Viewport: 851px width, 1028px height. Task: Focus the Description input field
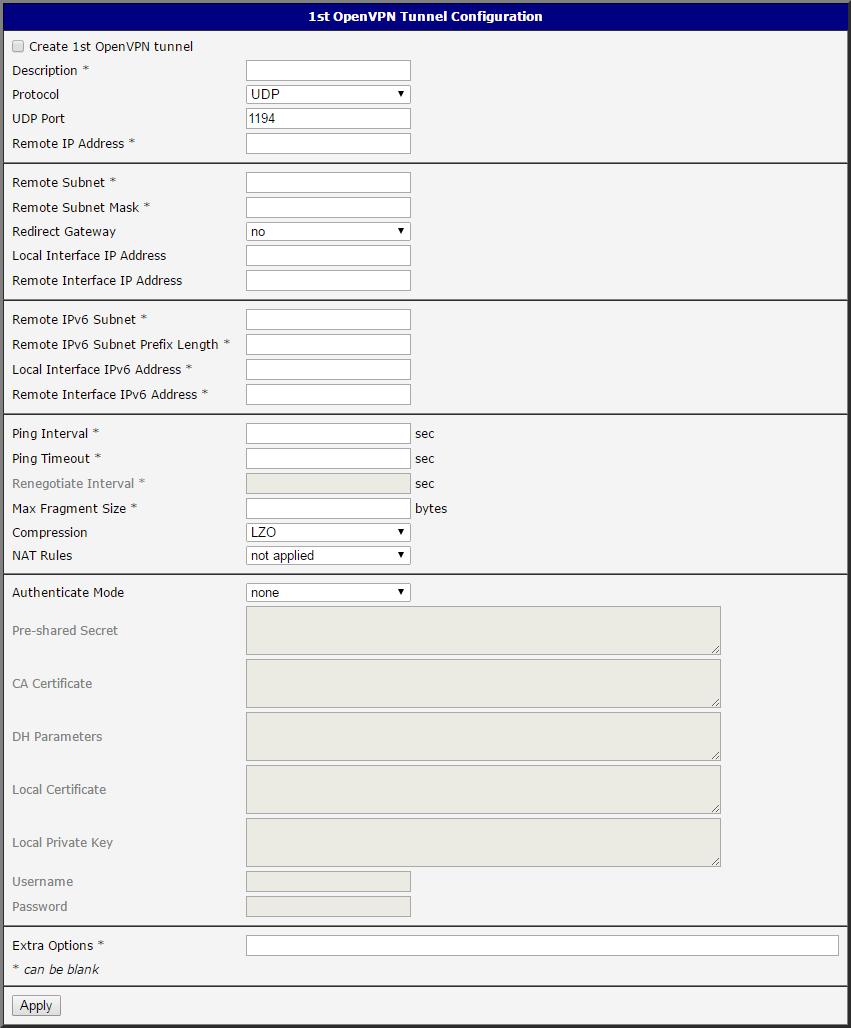[328, 70]
